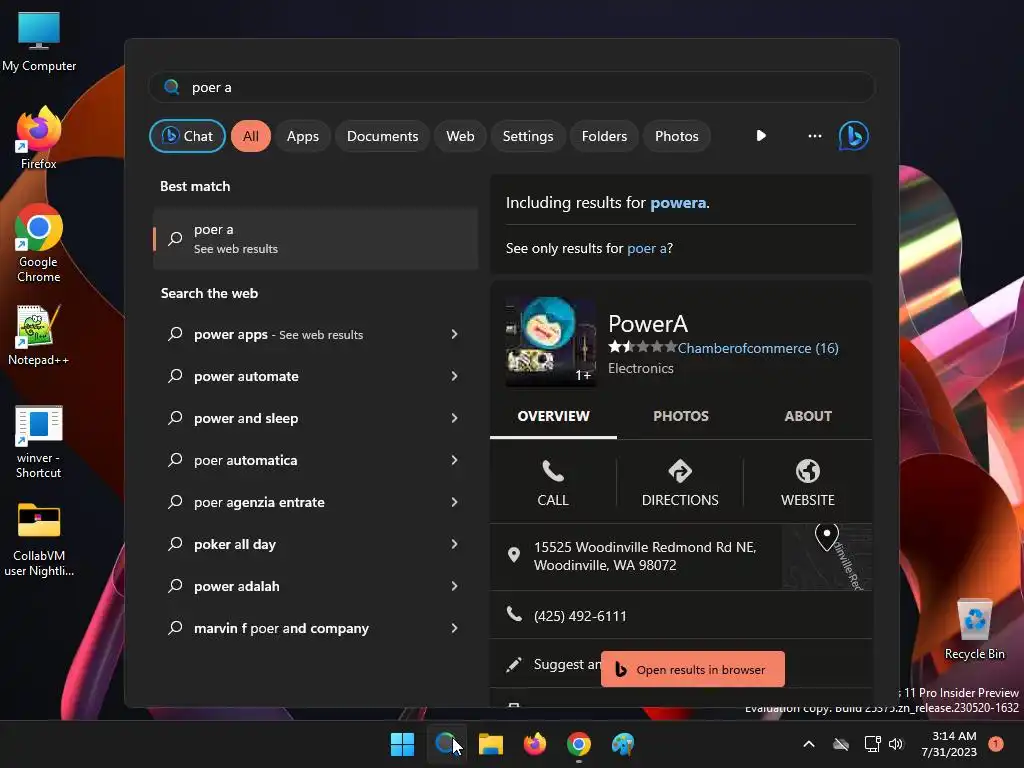Select the winver Shortcut desktop icon
Viewport: 1024px width, 768px height.
tap(39, 442)
